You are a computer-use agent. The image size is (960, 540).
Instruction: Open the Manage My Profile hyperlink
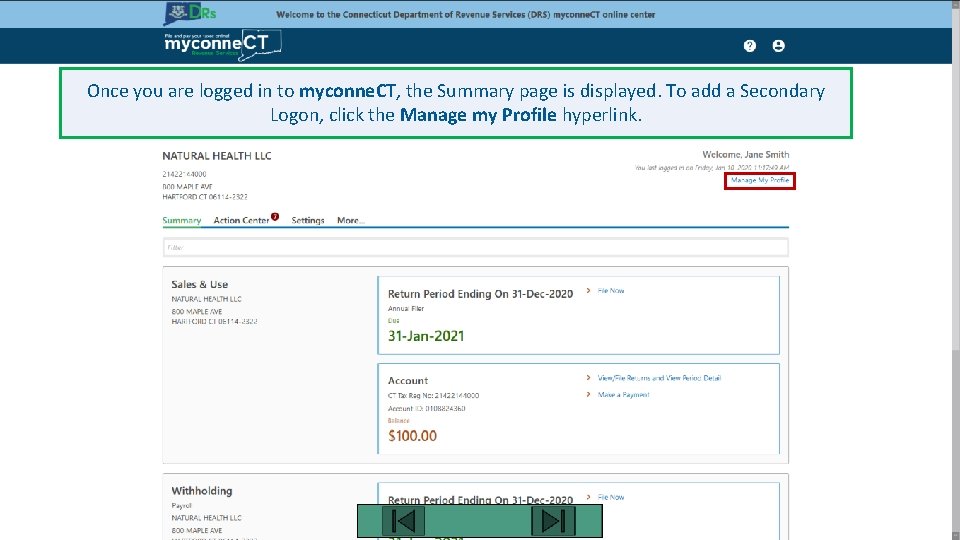760,181
